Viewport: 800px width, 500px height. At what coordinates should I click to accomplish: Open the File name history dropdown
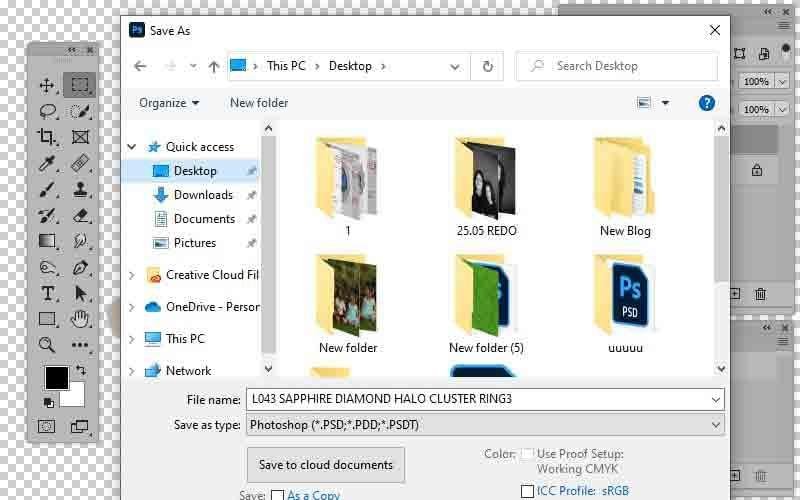tap(716, 399)
